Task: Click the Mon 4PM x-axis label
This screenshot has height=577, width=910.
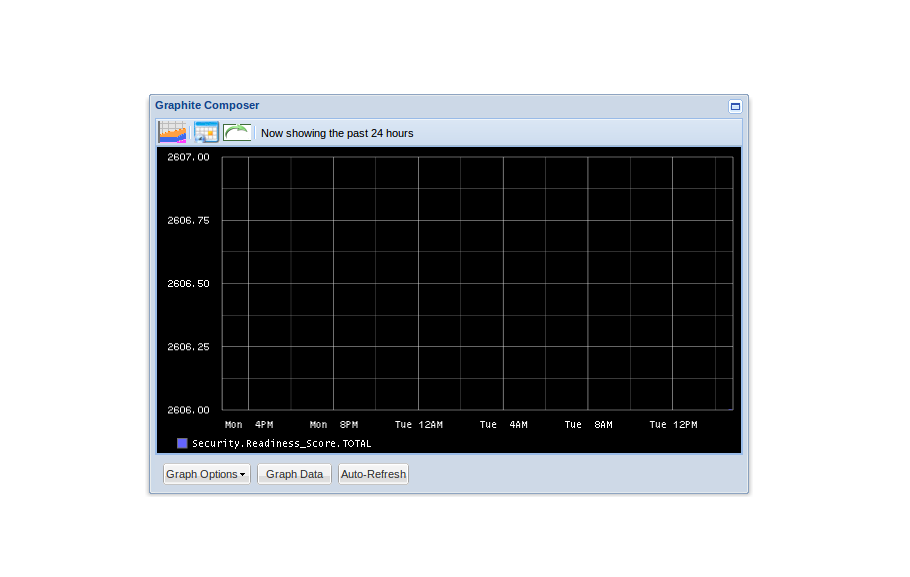Action: point(249,425)
